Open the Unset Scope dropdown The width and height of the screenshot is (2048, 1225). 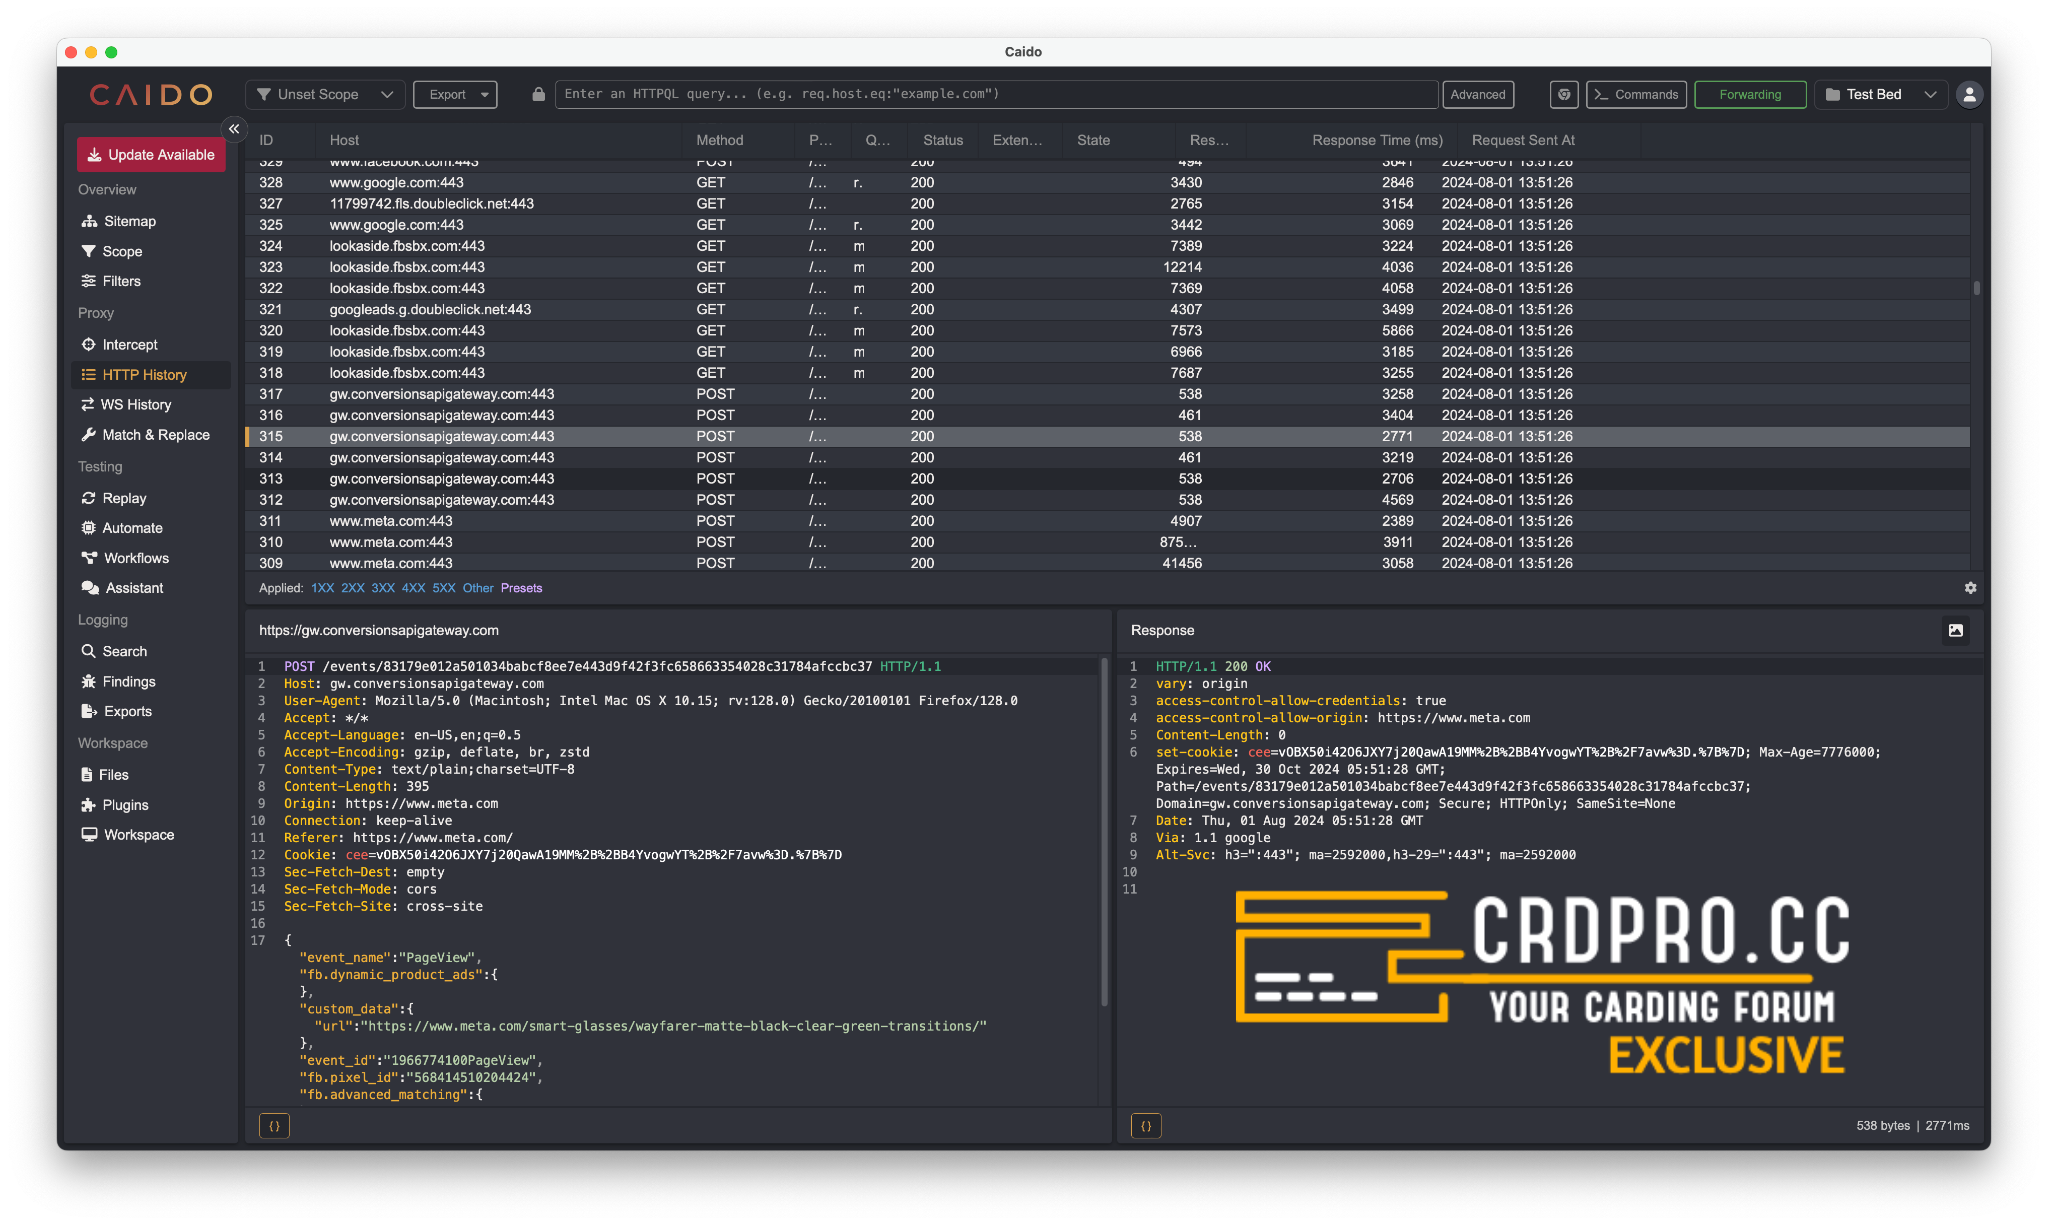(325, 94)
